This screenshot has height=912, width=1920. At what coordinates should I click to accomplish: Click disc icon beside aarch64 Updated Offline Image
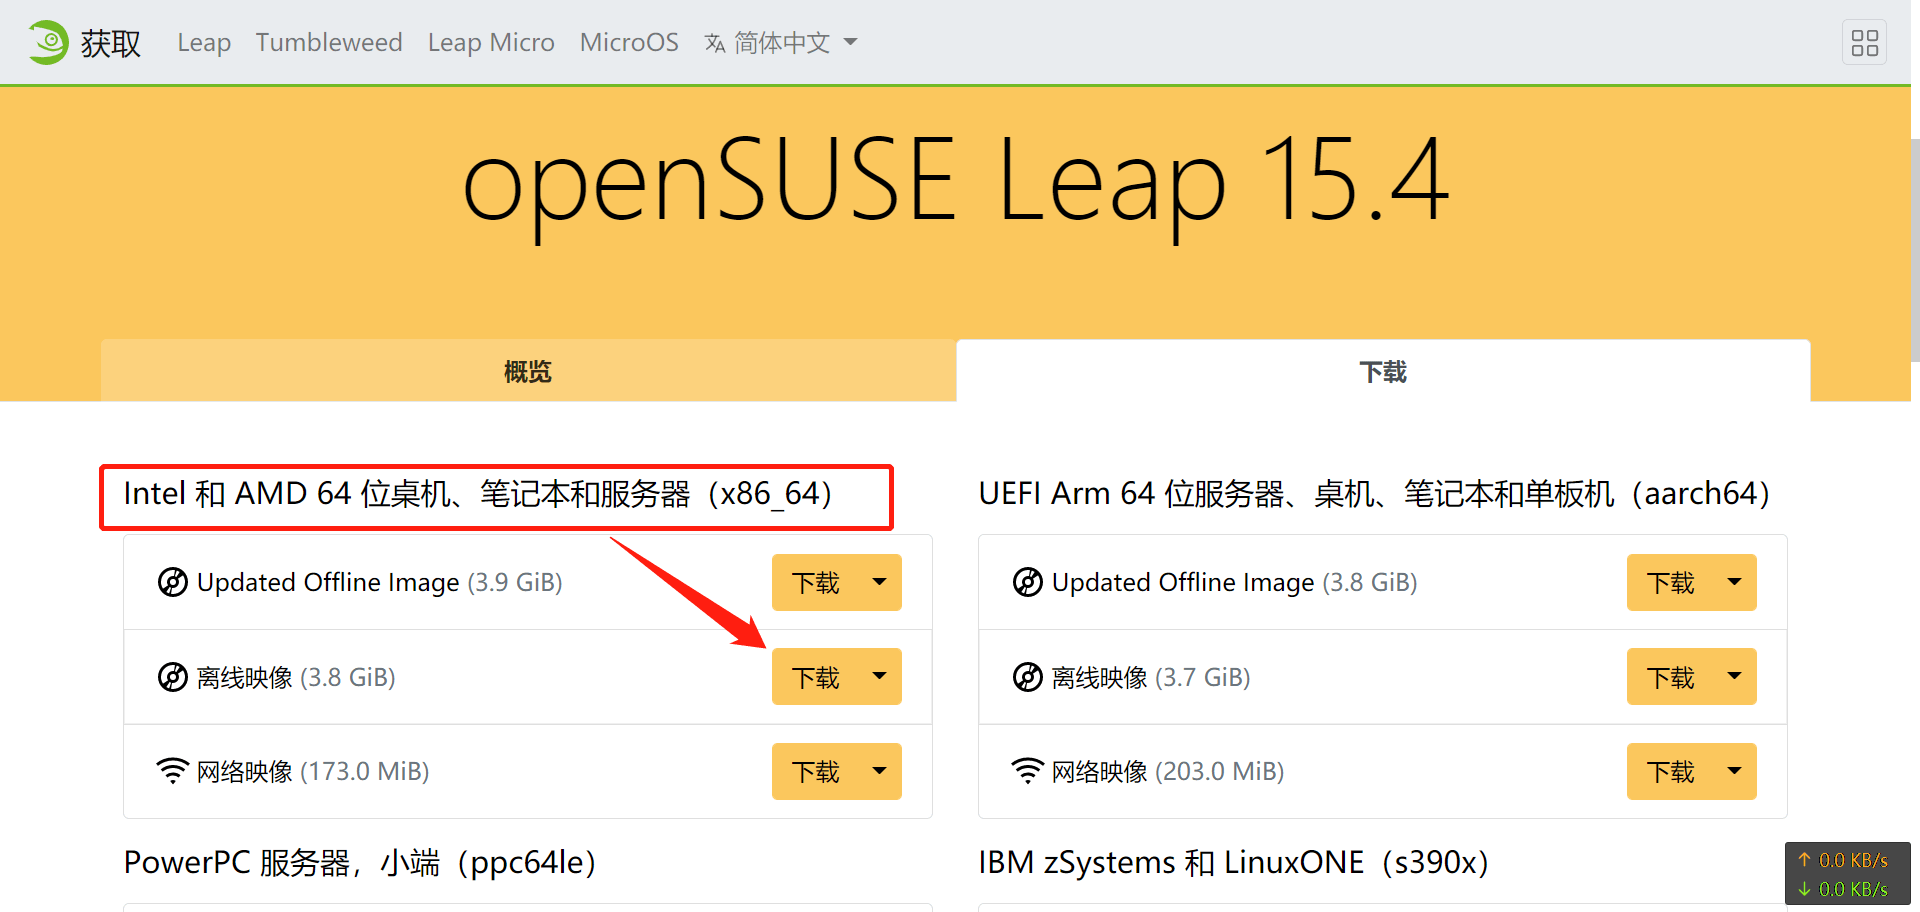[x=1028, y=582]
